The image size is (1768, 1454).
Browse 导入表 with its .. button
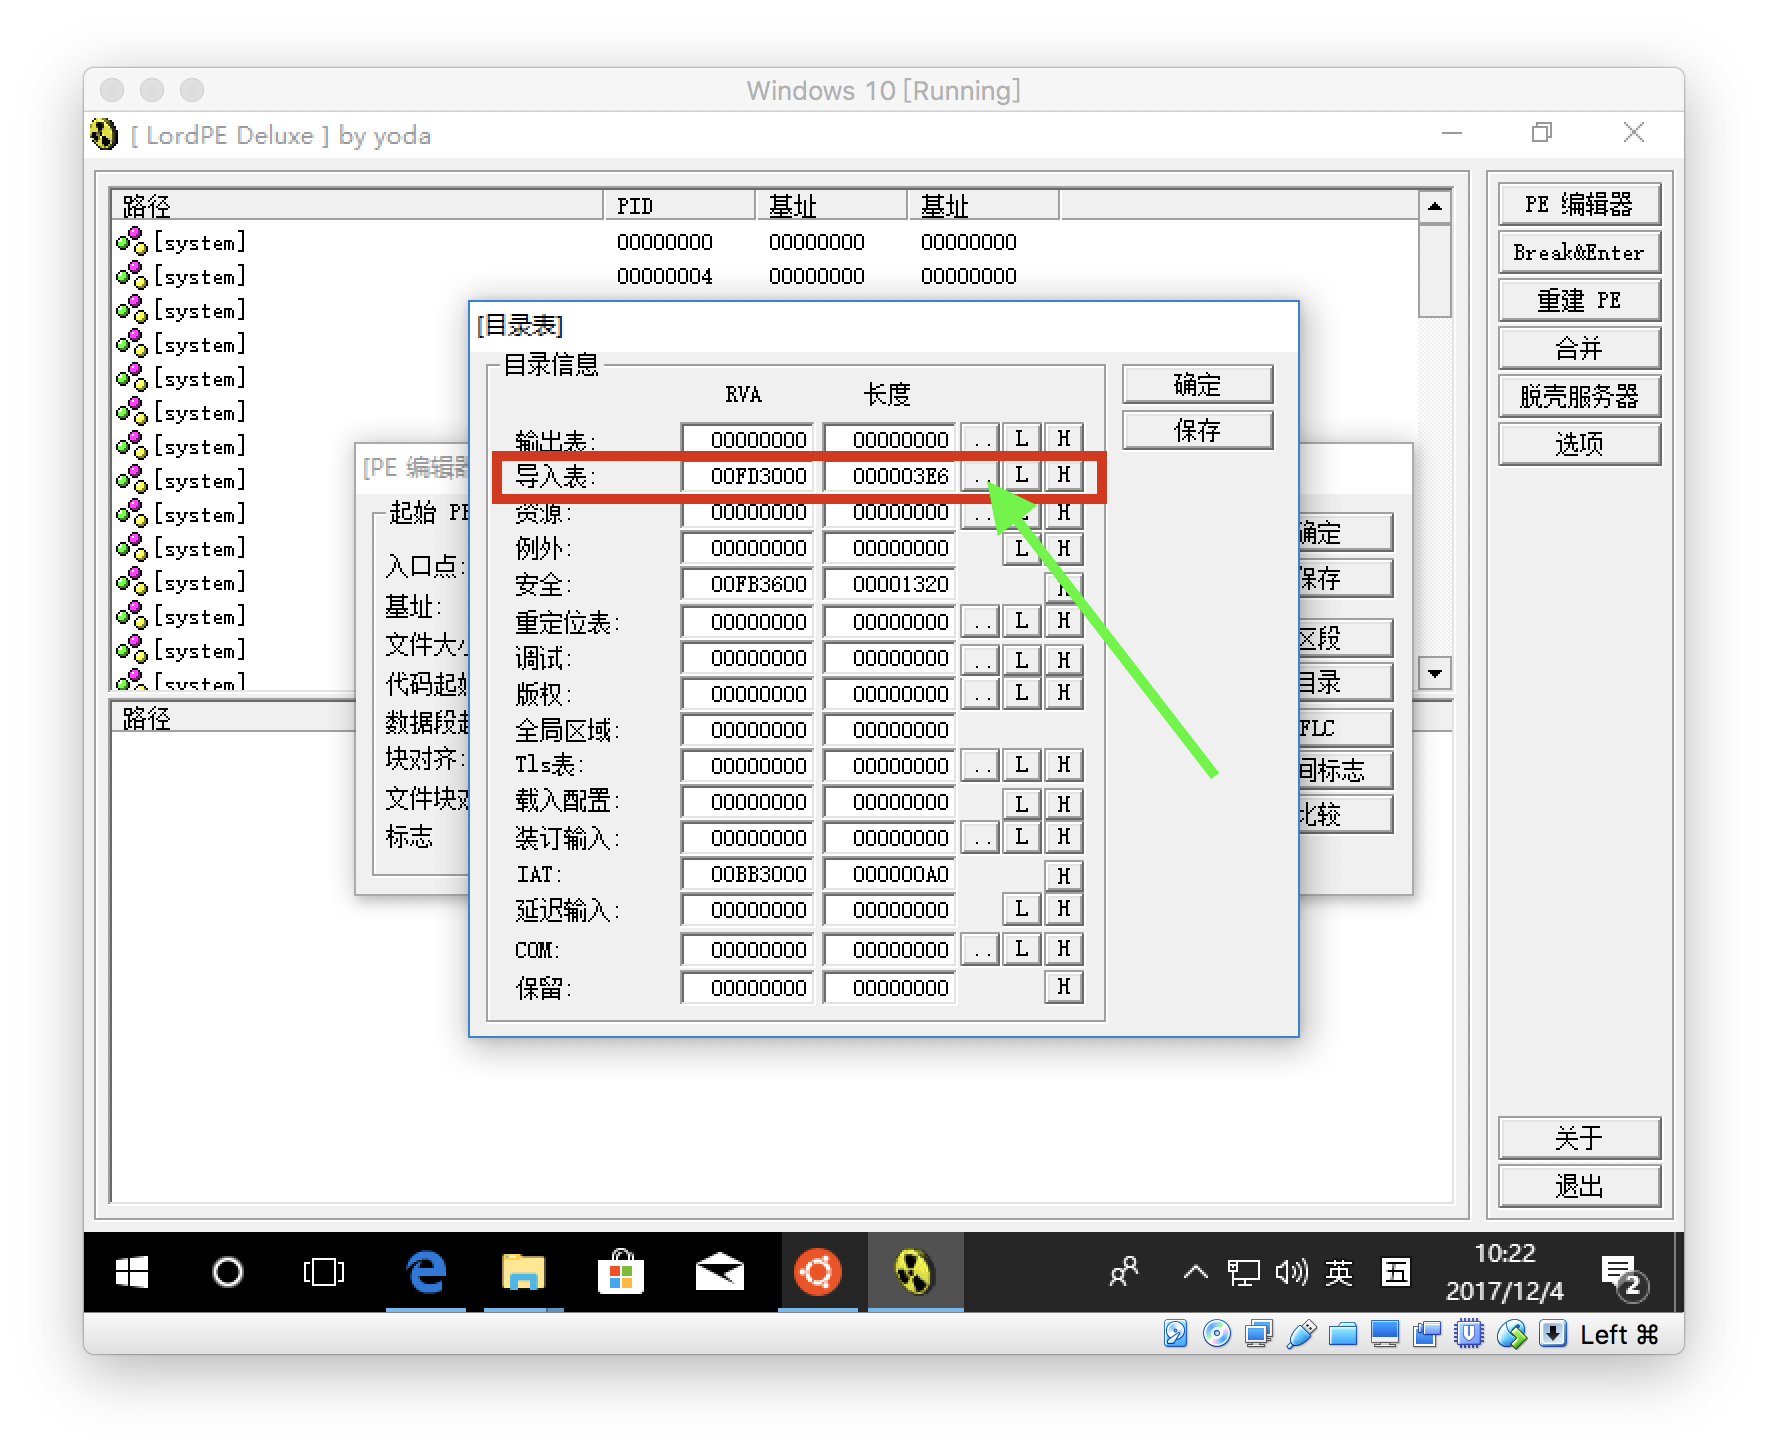(x=980, y=476)
